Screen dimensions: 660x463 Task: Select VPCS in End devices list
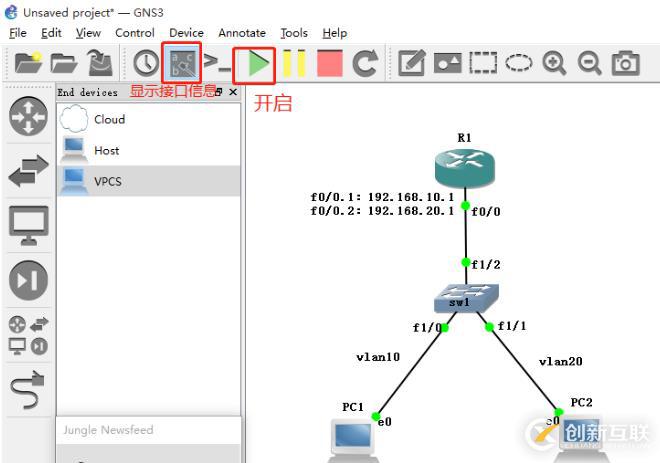coord(149,181)
